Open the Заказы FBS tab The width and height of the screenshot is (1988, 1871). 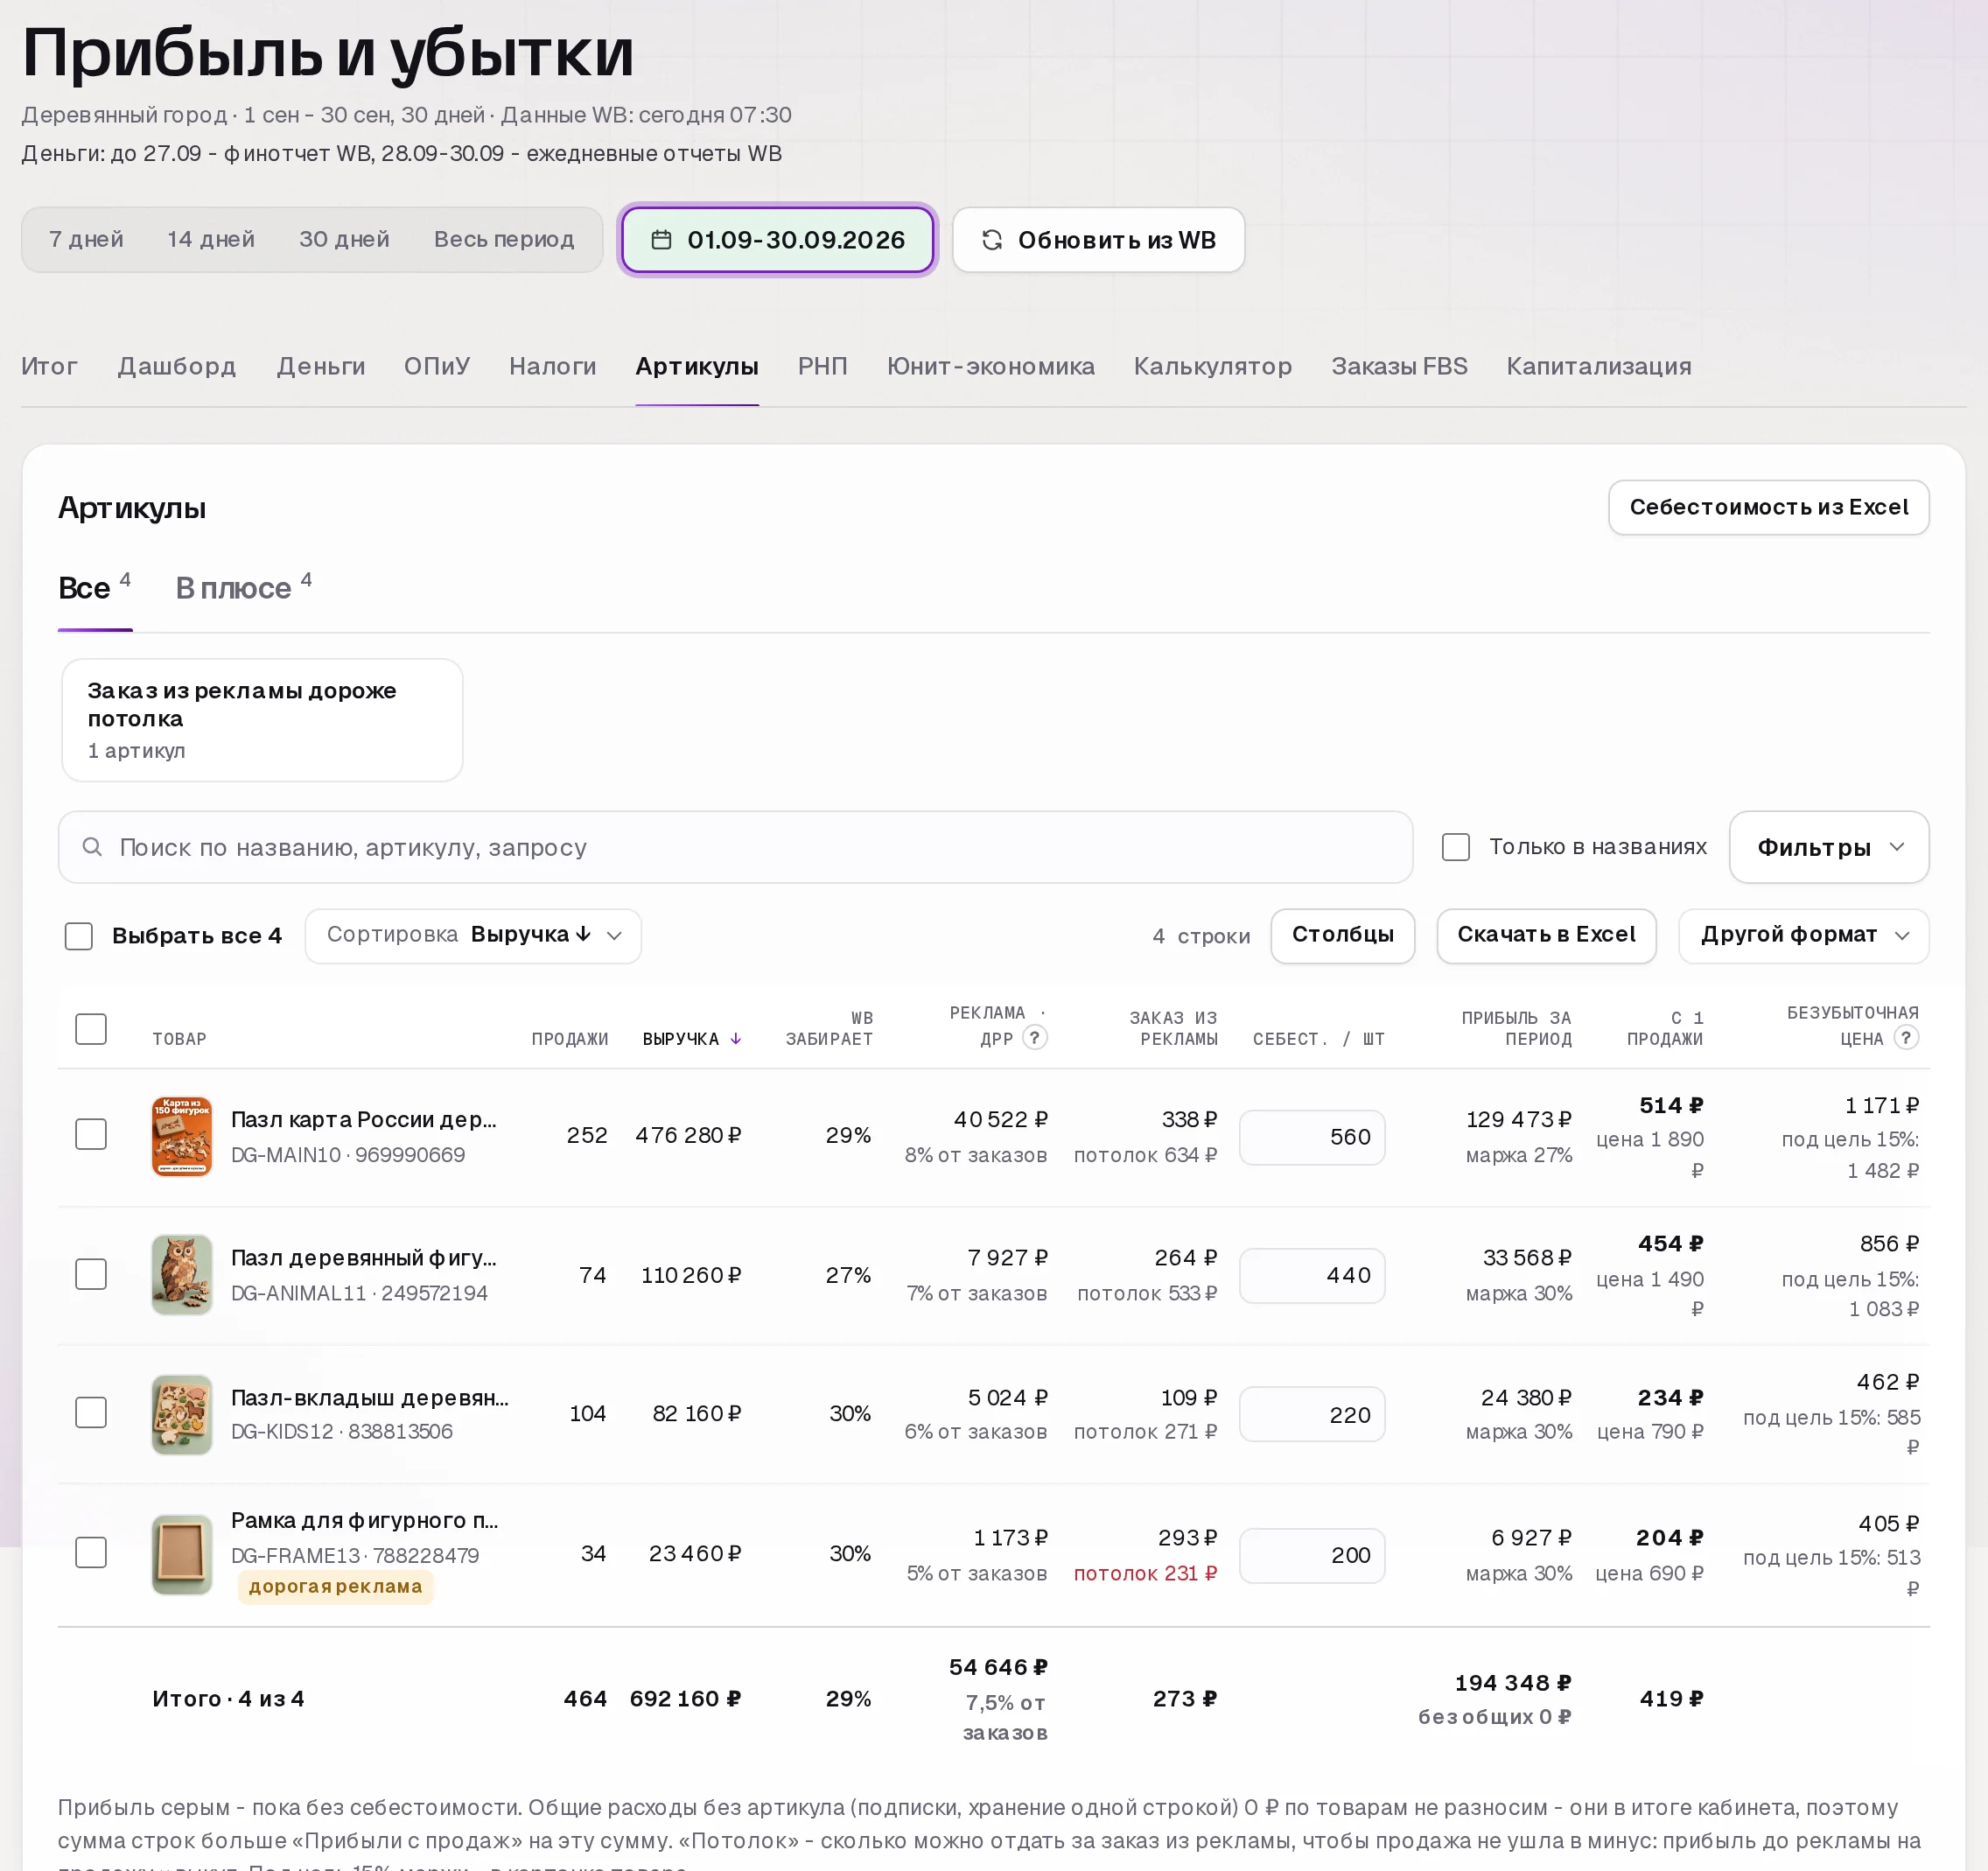[x=1399, y=366]
